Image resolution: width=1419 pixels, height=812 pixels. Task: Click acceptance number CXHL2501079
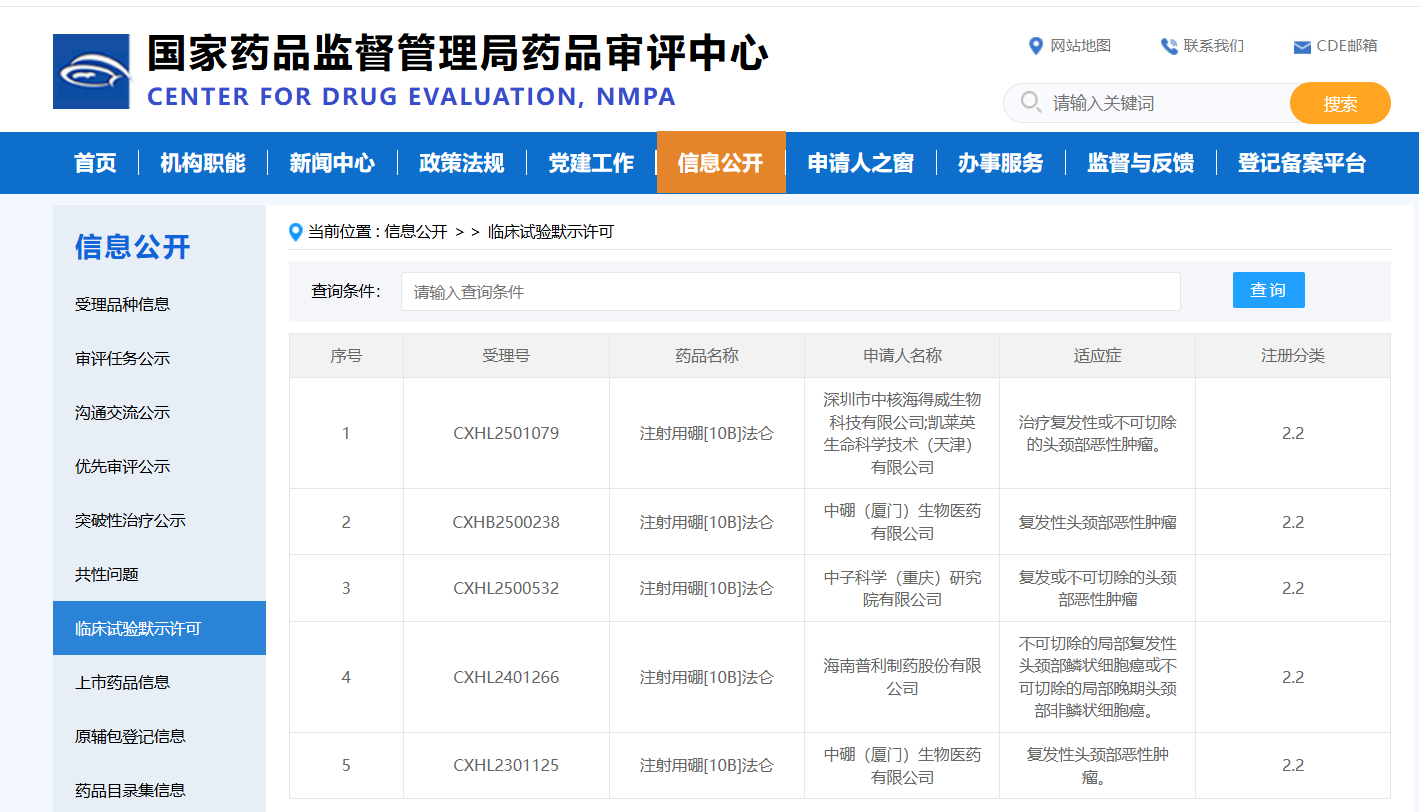(506, 433)
